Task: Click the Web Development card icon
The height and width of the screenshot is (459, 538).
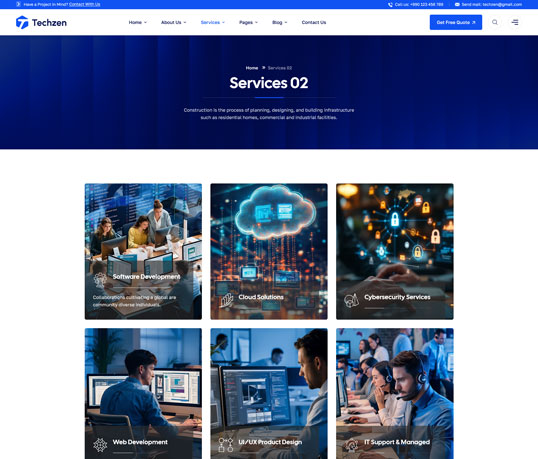Action: point(100,445)
